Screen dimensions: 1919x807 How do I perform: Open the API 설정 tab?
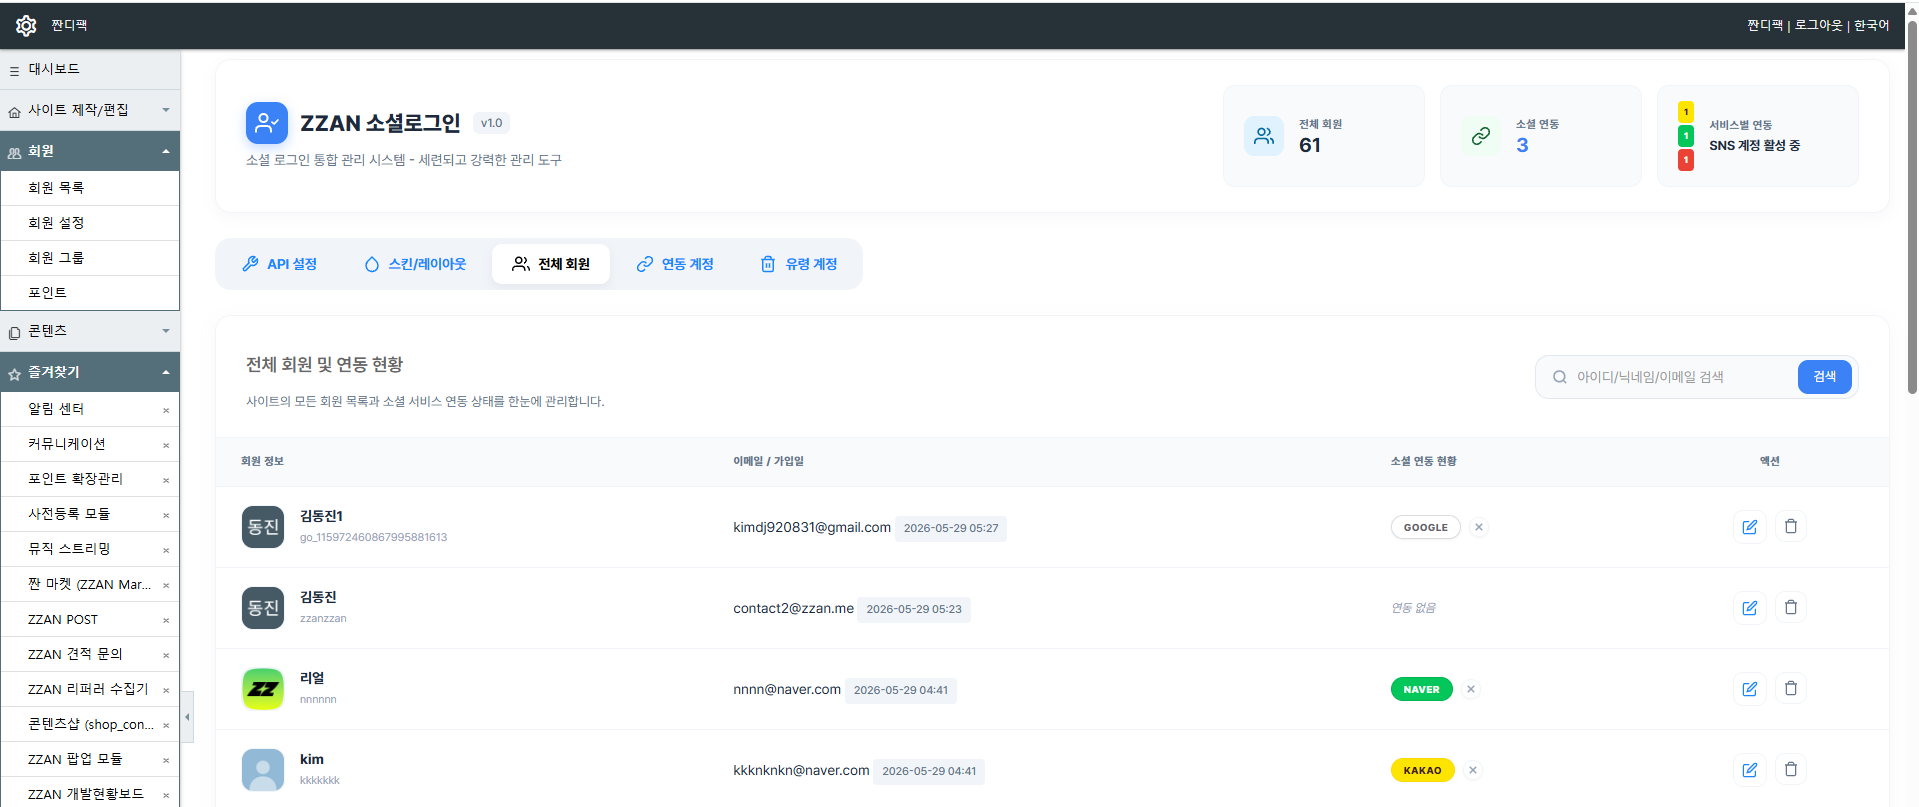click(x=280, y=264)
